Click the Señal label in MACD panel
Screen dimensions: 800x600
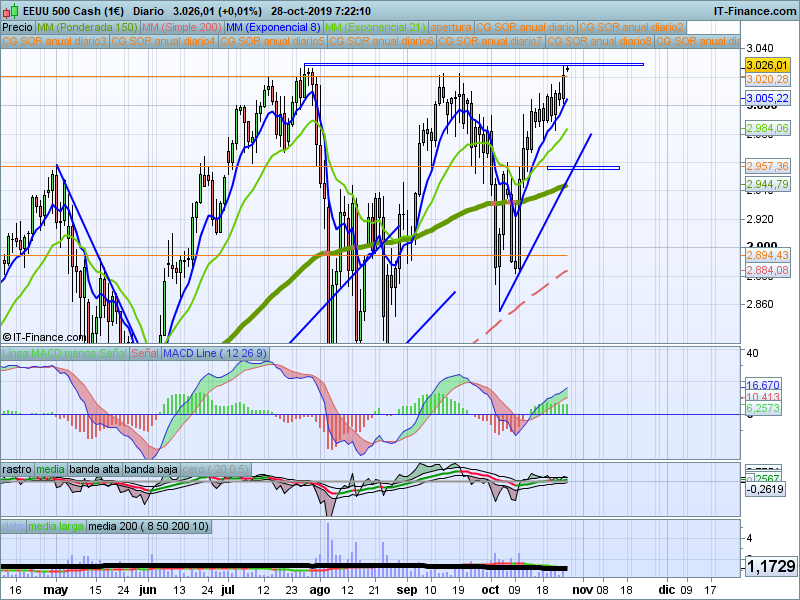[144, 354]
